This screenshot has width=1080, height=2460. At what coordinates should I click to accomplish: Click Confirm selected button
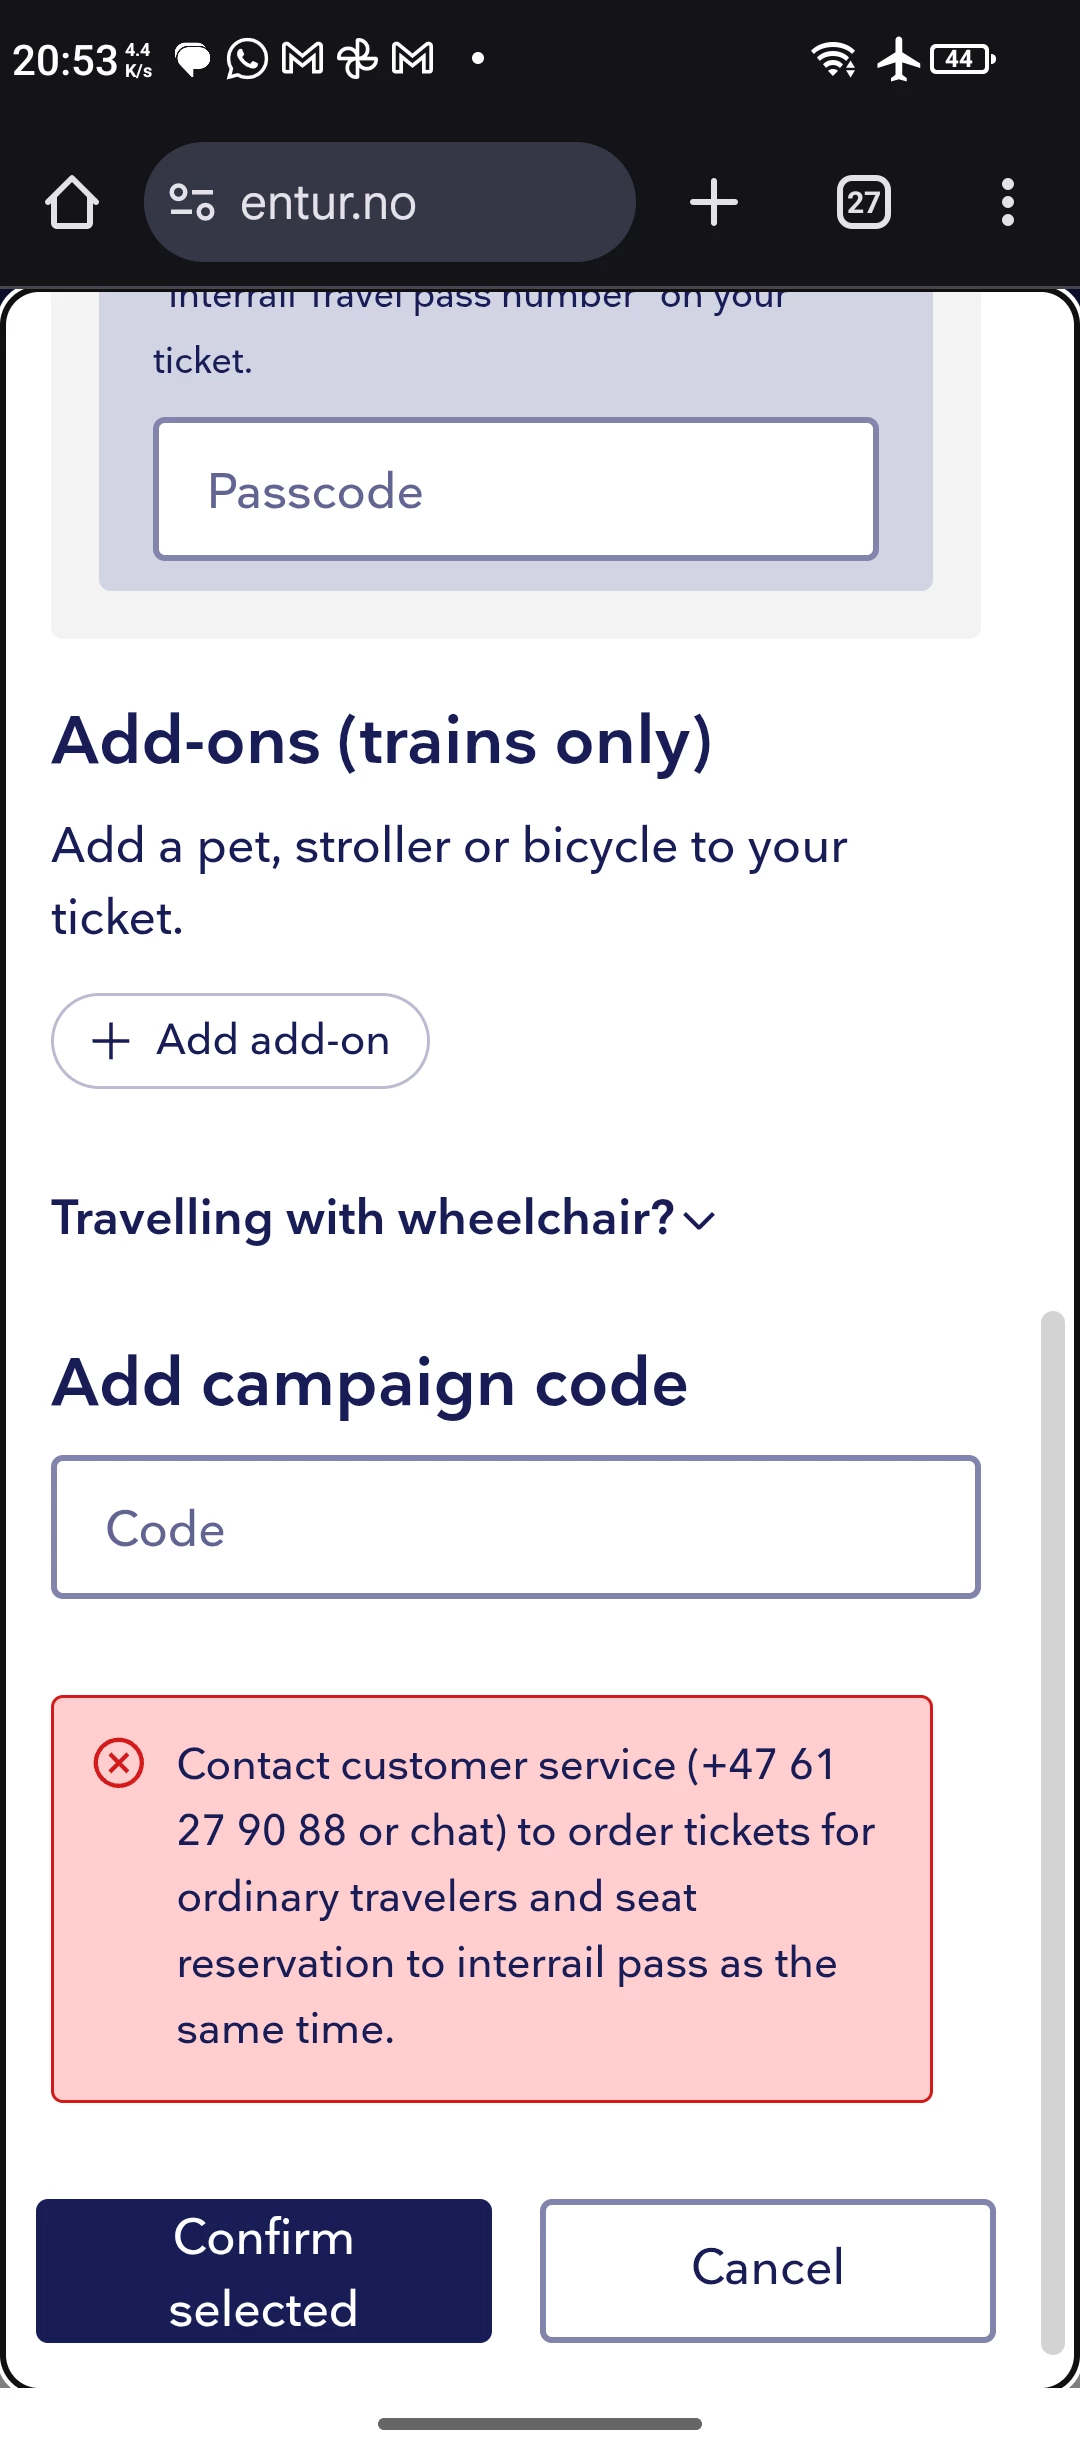[x=264, y=2271]
